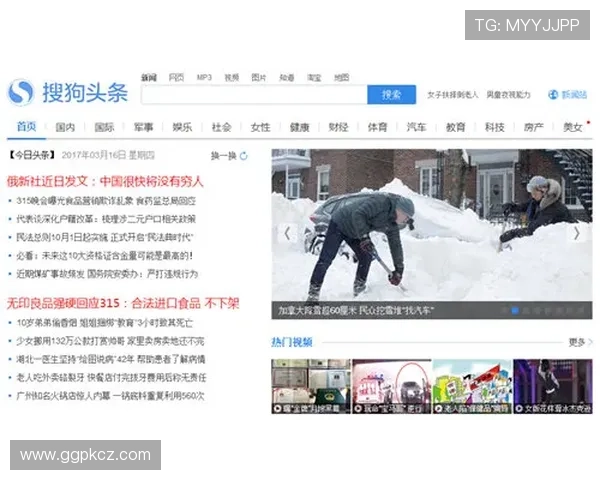Open the 财经 news section

pyautogui.click(x=338, y=127)
